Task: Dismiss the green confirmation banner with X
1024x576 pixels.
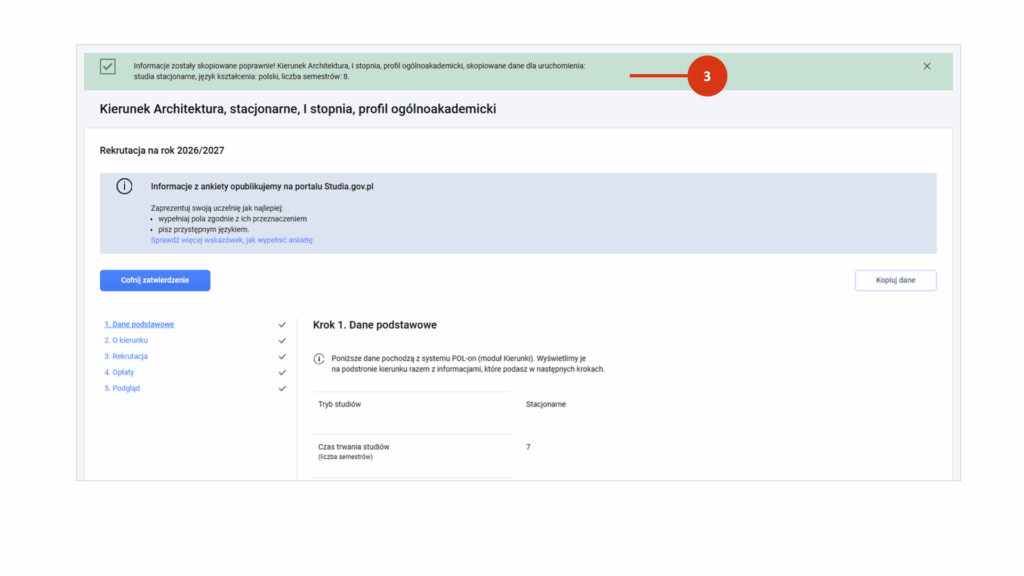Action: coord(927,66)
